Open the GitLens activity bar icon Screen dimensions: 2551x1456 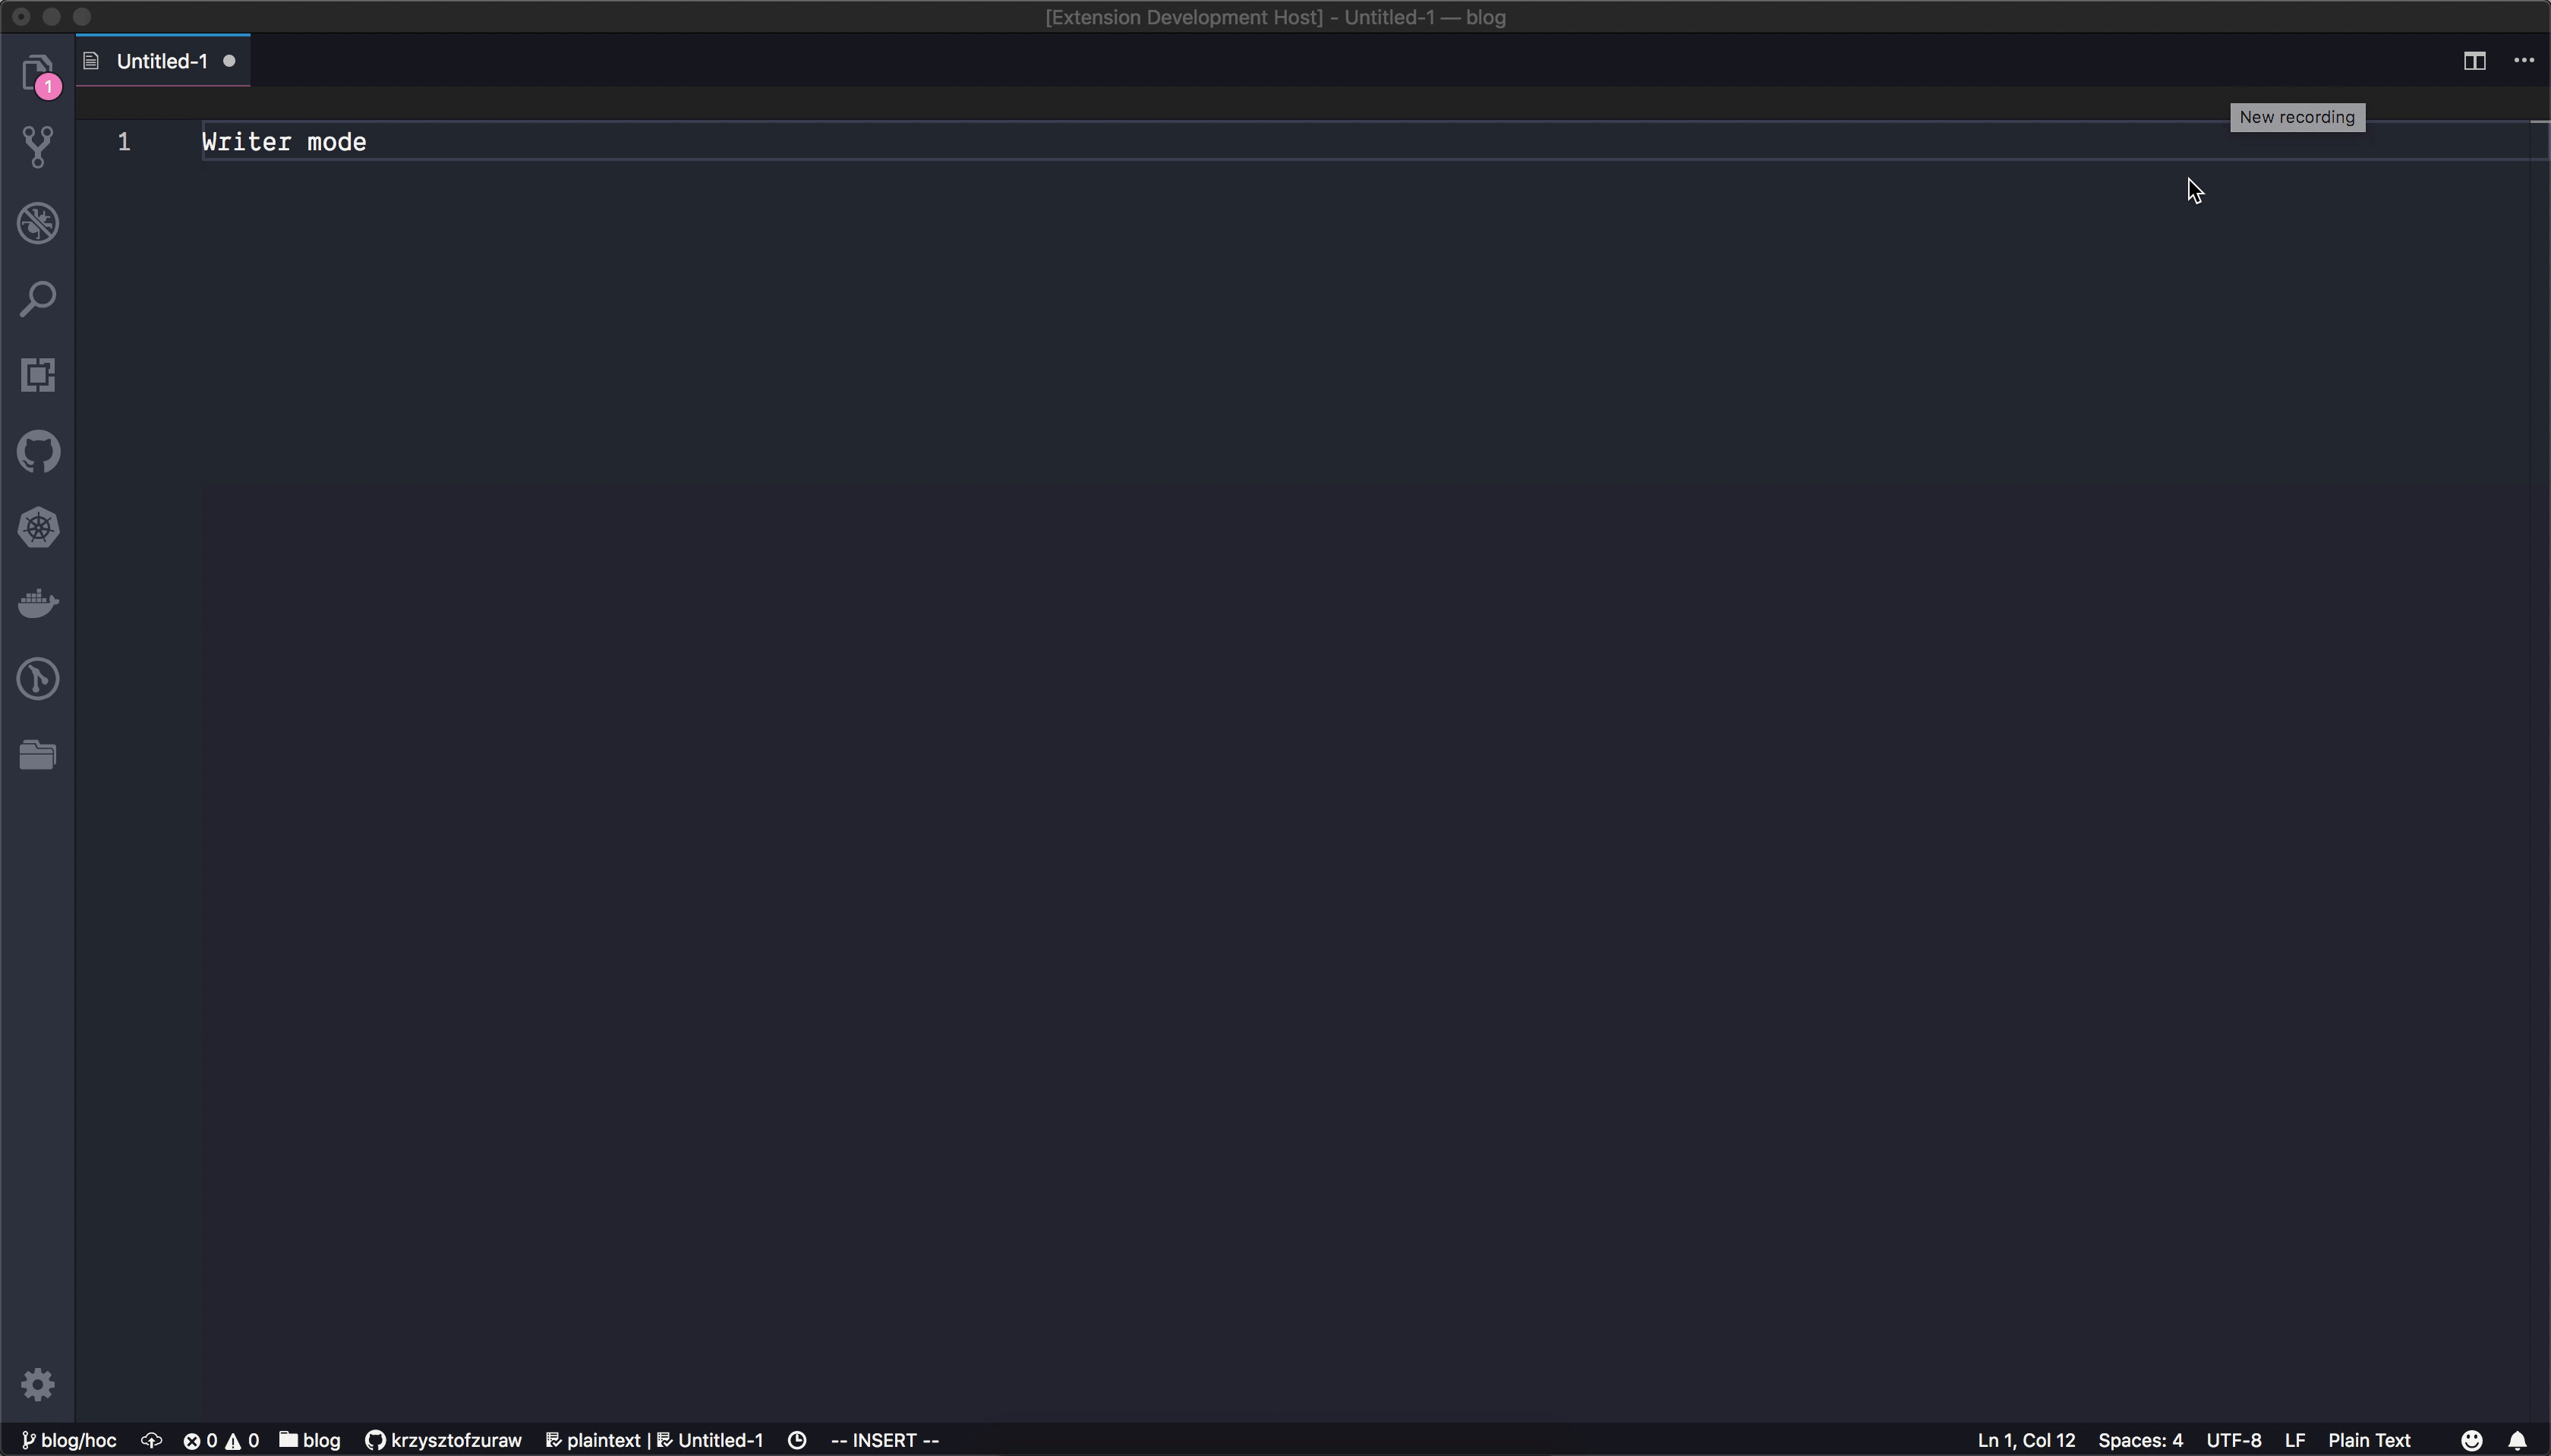point(38,679)
